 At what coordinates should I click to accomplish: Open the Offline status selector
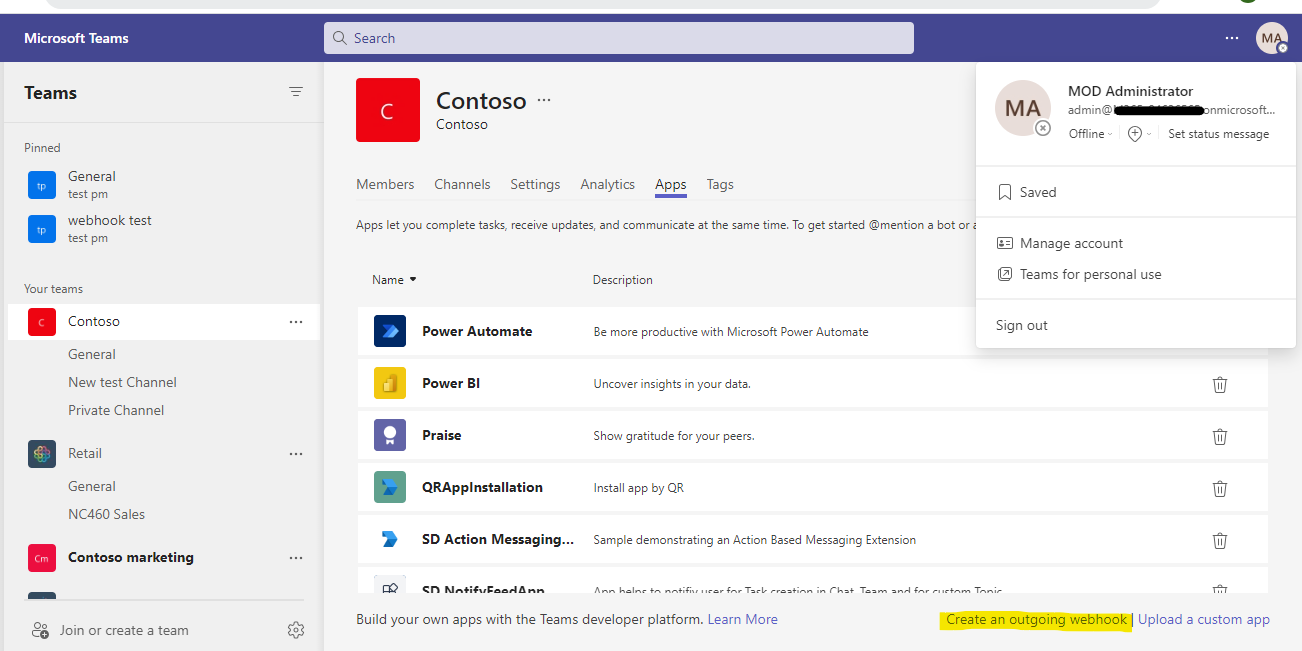tap(1089, 133)
